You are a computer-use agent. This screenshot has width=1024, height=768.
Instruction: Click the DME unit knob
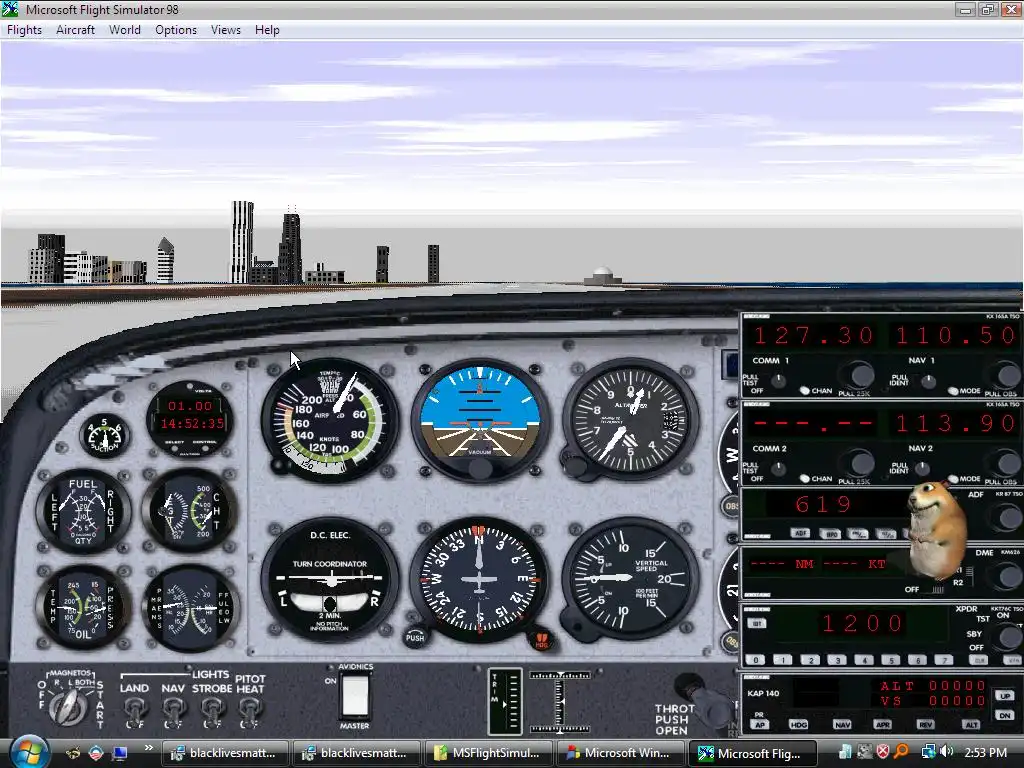(x=1006, y=577)
